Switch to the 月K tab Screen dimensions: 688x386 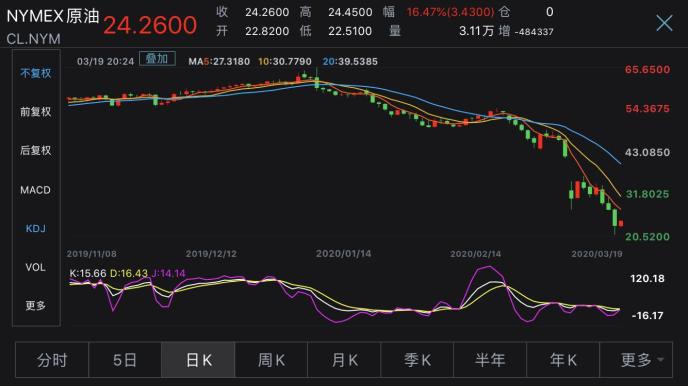pyautogui.click(x=344, y=360)
